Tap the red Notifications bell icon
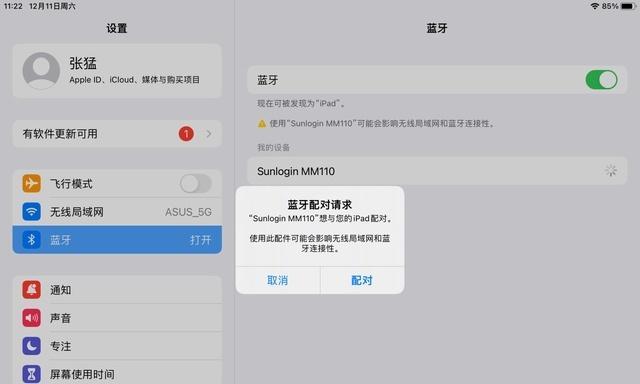The image size is (640, 384). 31,290
